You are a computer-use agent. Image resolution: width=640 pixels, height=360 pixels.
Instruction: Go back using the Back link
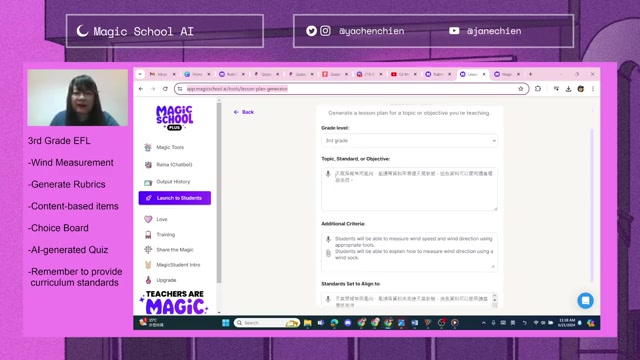coord(244,112)
